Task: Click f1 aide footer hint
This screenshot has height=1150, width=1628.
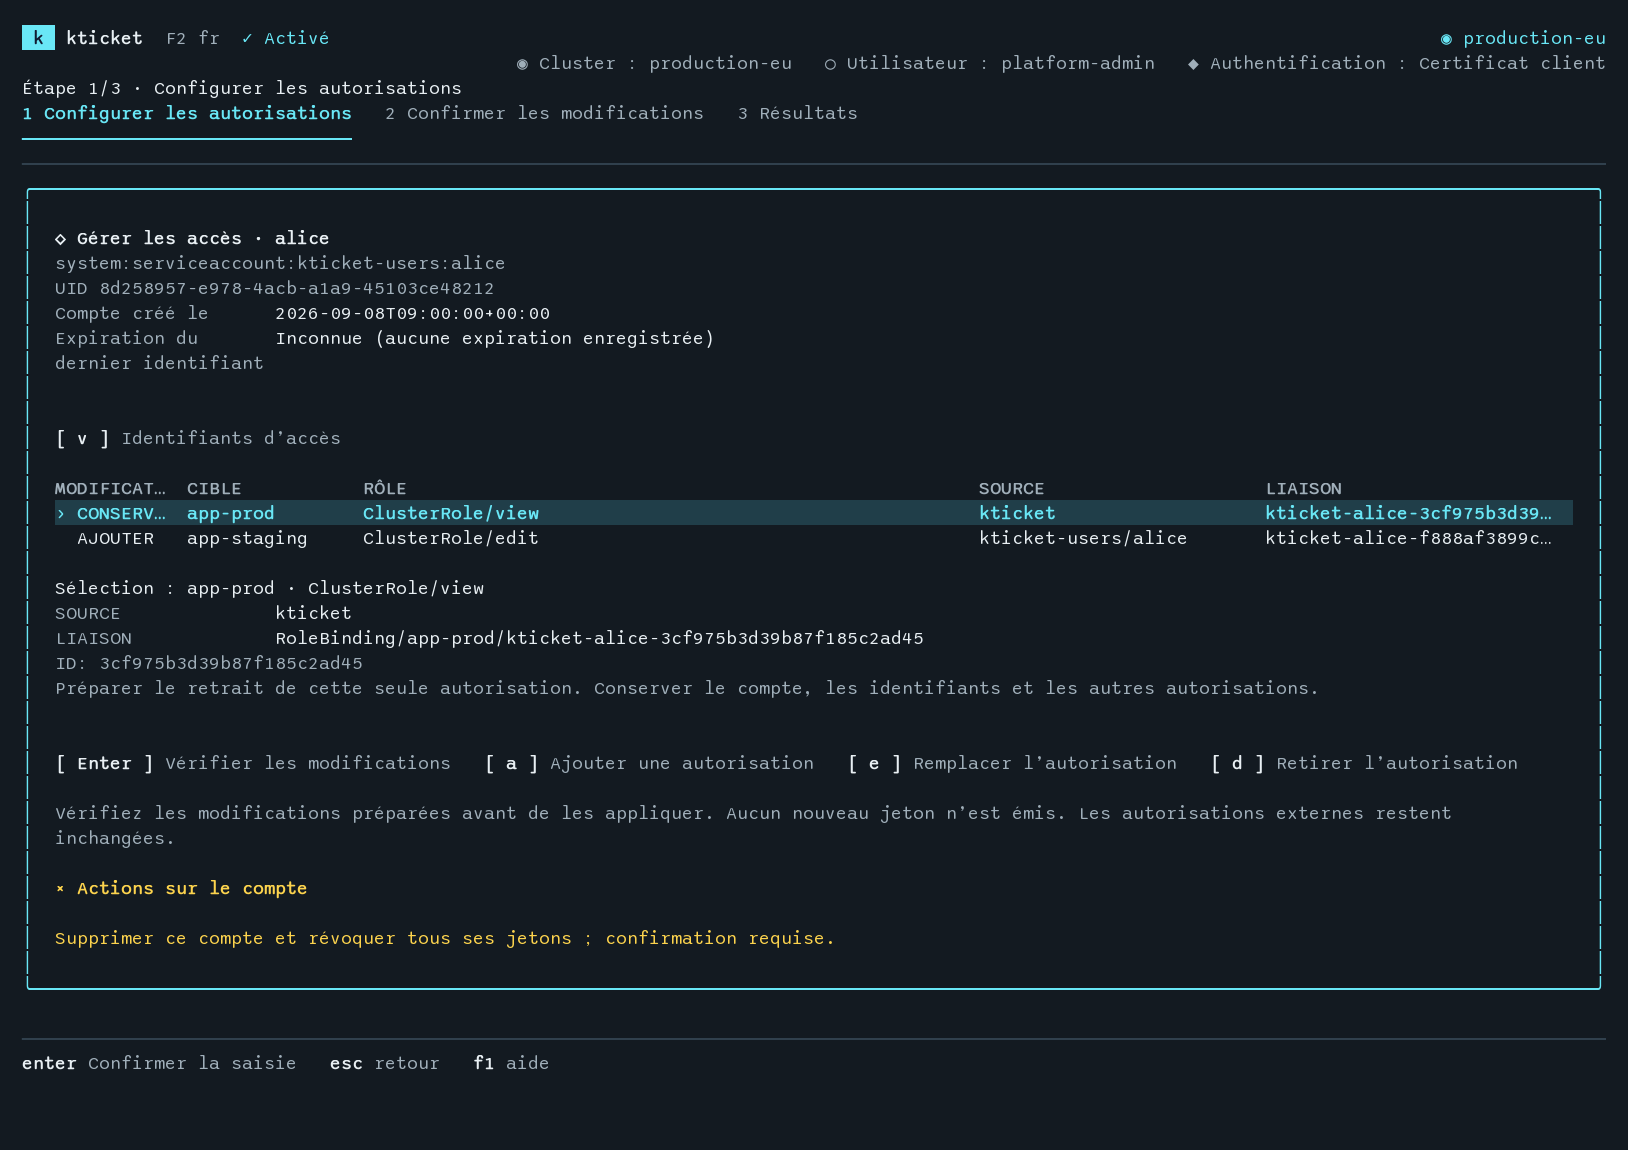Action: (511, 1063)
